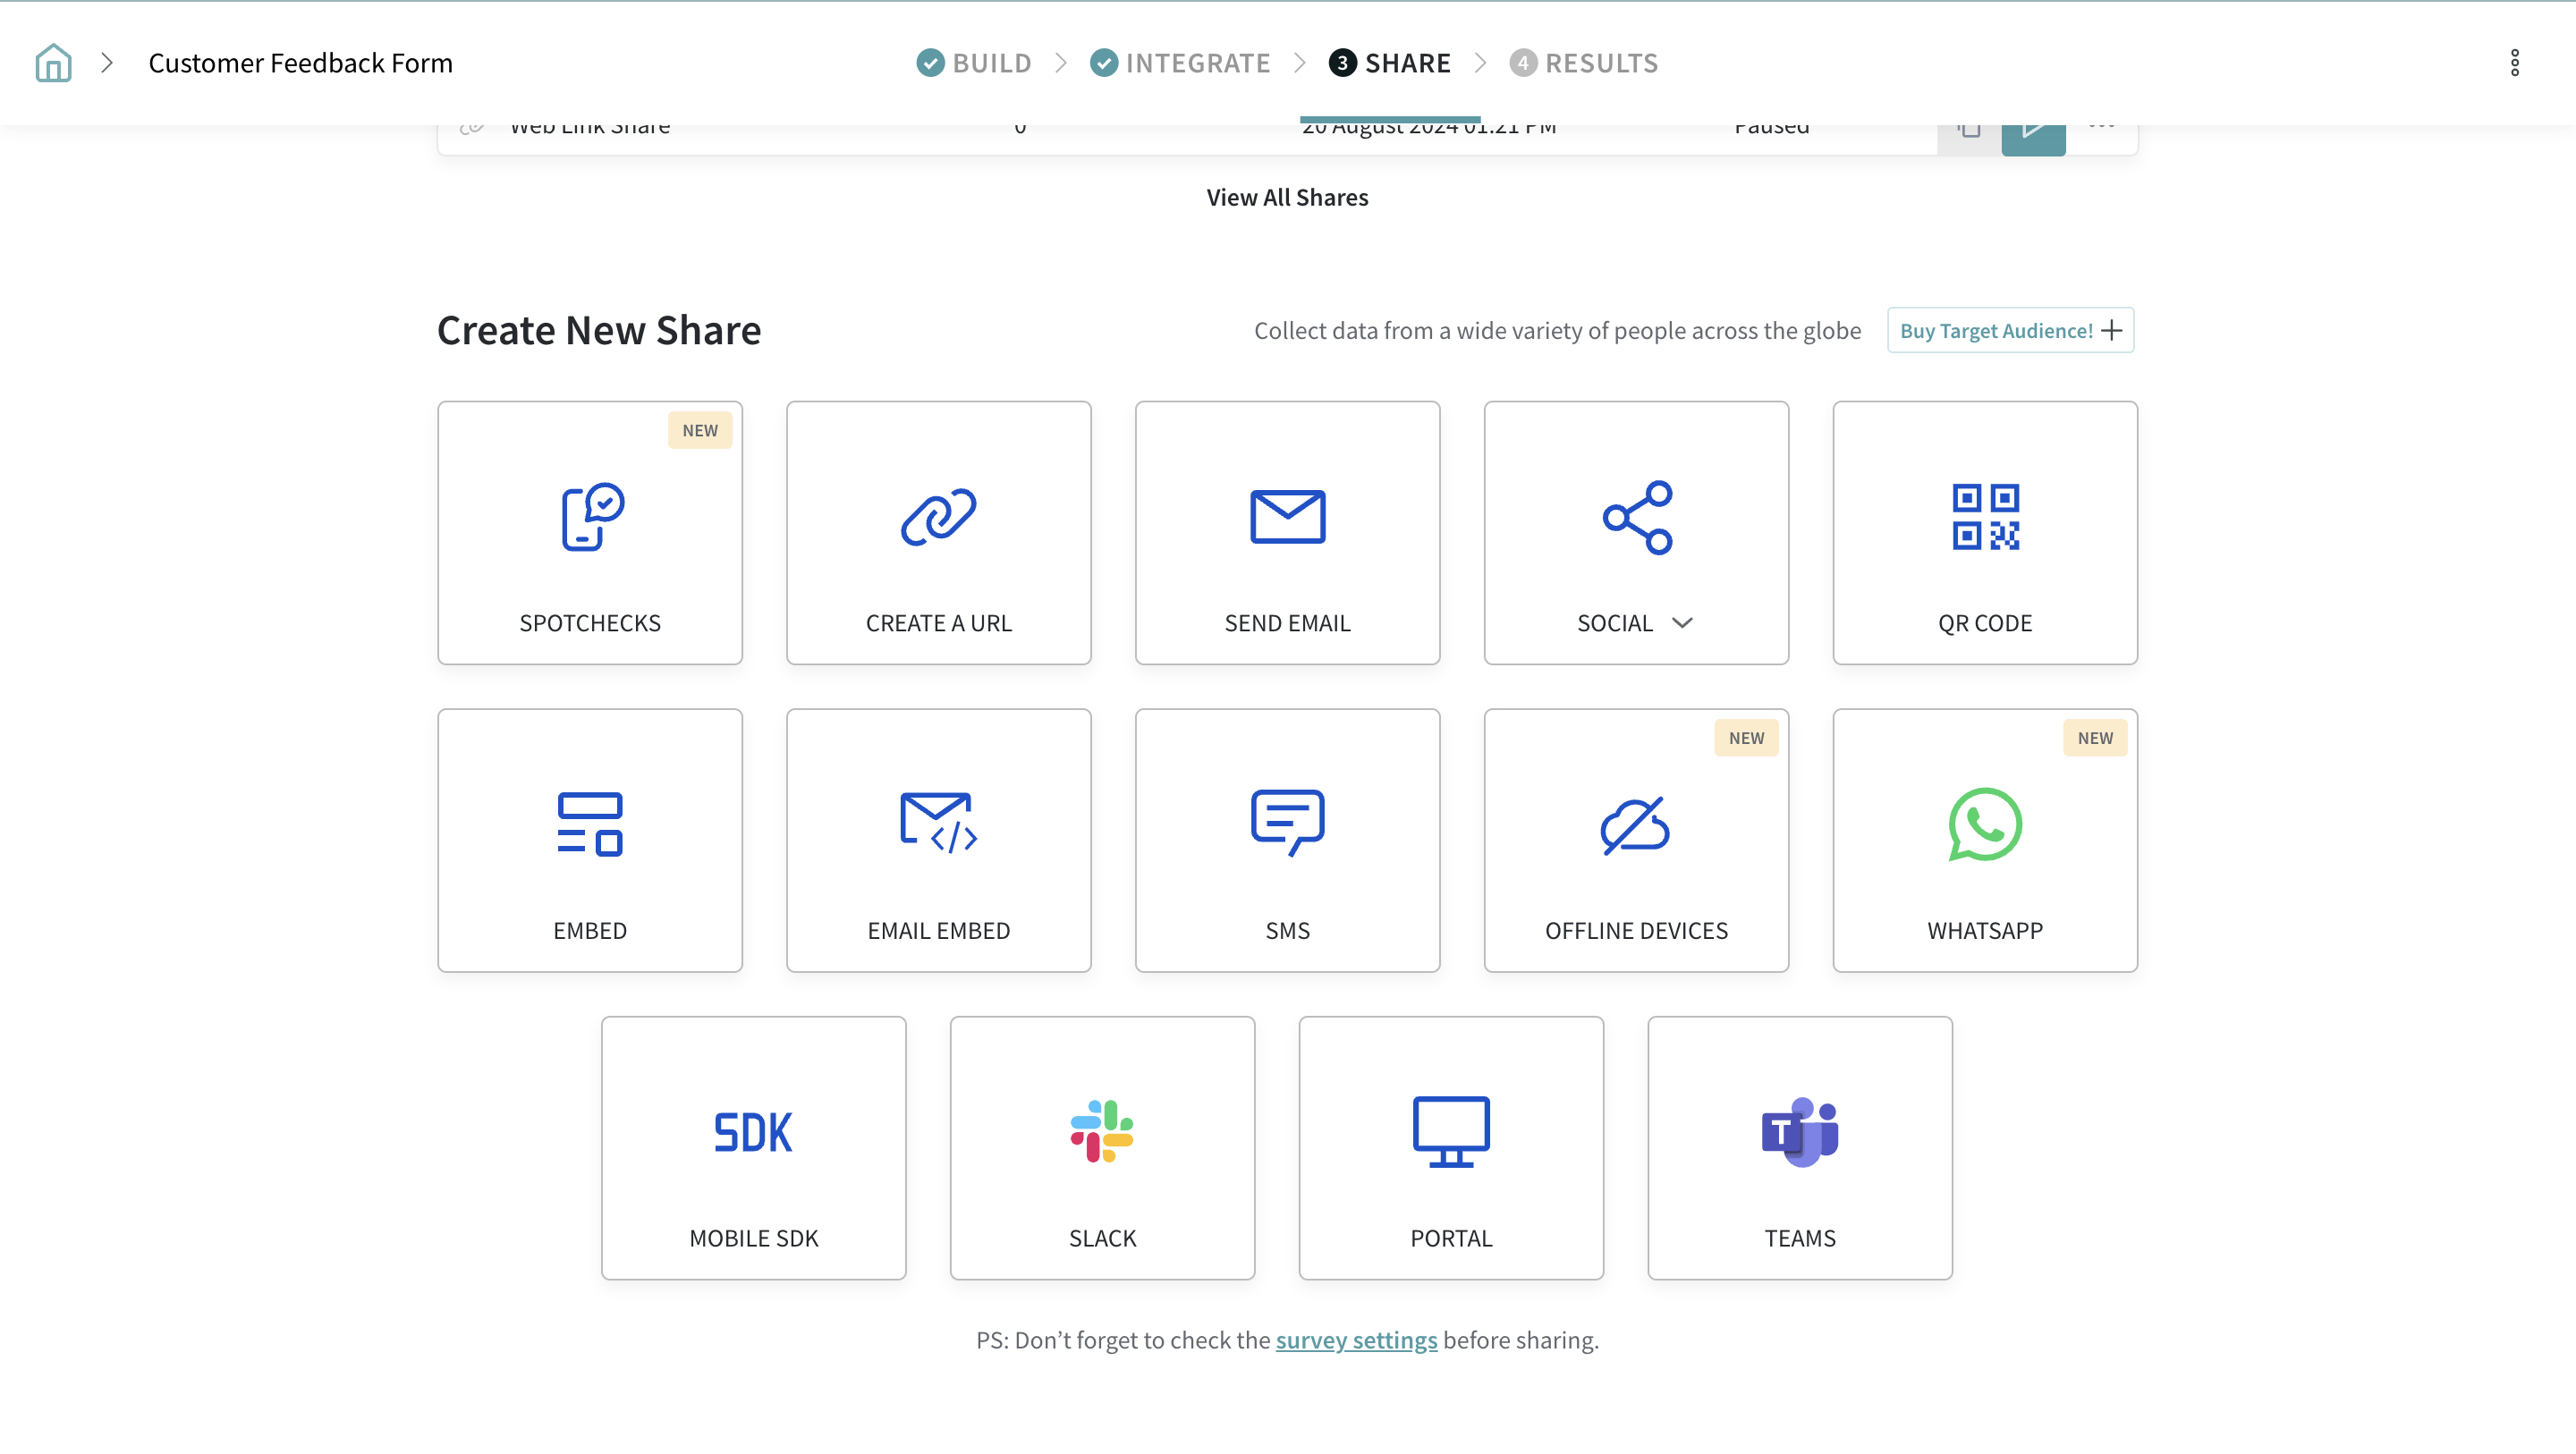Click the home icon in breadcrumb
The width and height of the screenshot is (2576, 1454).
point(53,63)
